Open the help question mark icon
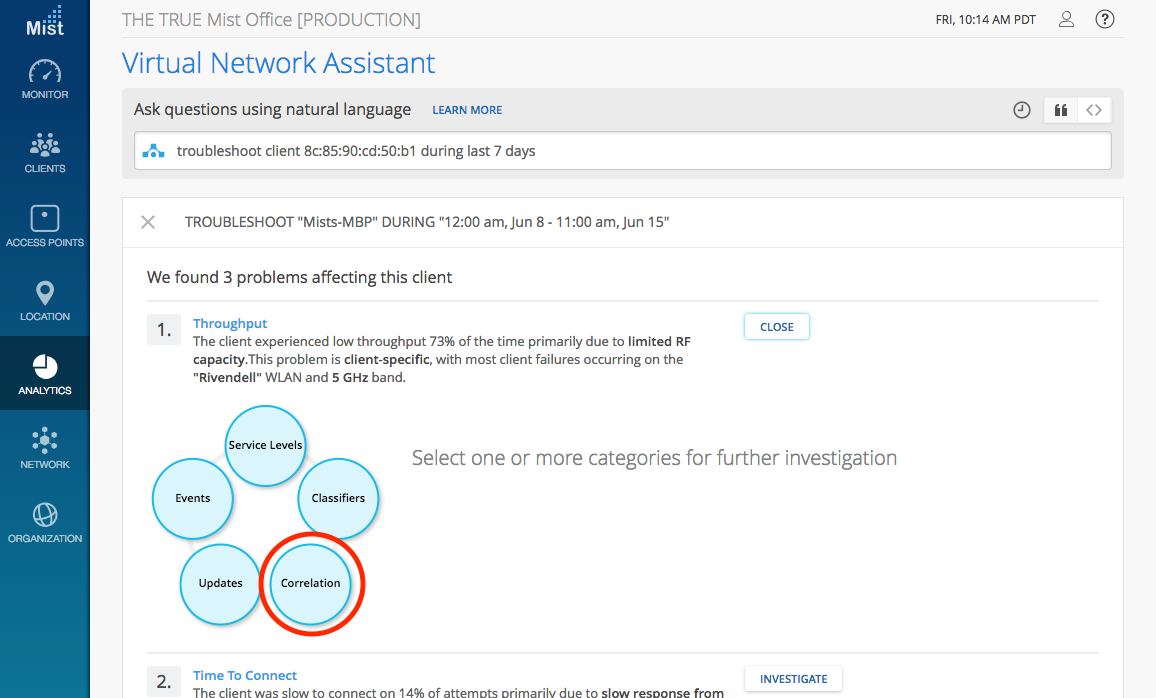Screen dimensions: 1156x698 click(x=1104, y=19)
